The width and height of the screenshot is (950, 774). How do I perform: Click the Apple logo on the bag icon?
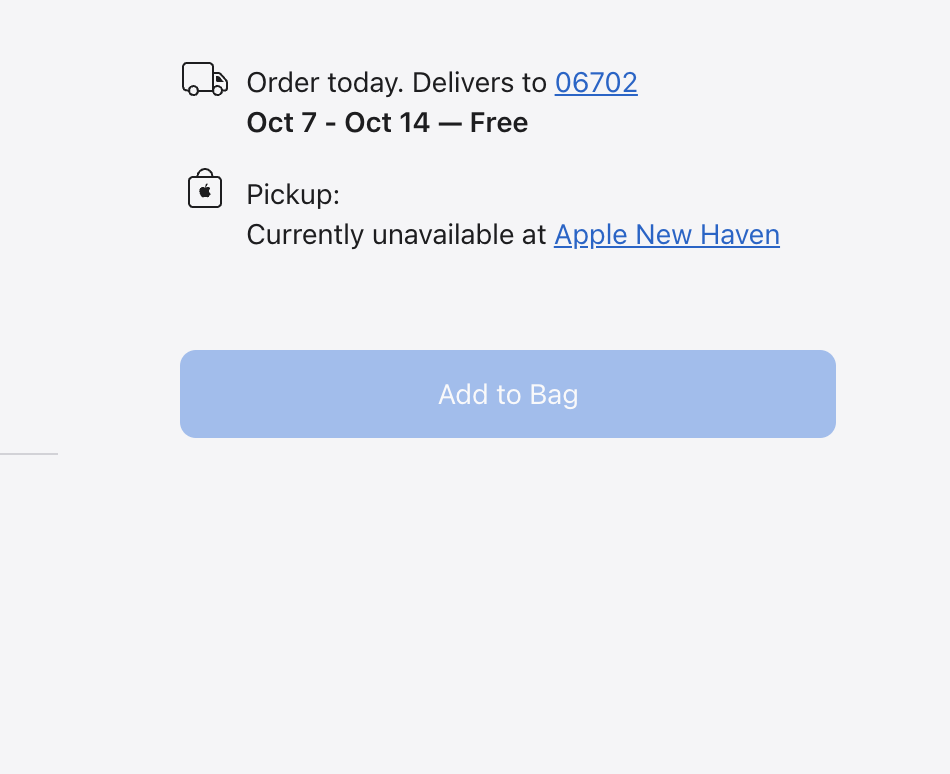point(204,191)
